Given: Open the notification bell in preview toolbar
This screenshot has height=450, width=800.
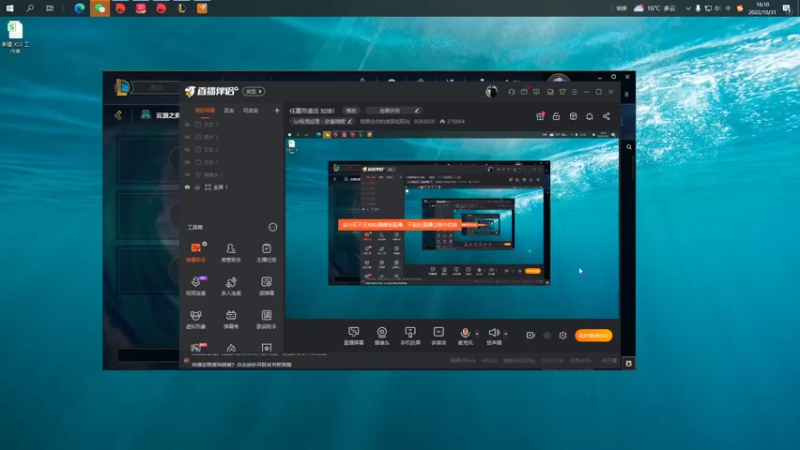Looking at the screenshot, I should [589, 116].
